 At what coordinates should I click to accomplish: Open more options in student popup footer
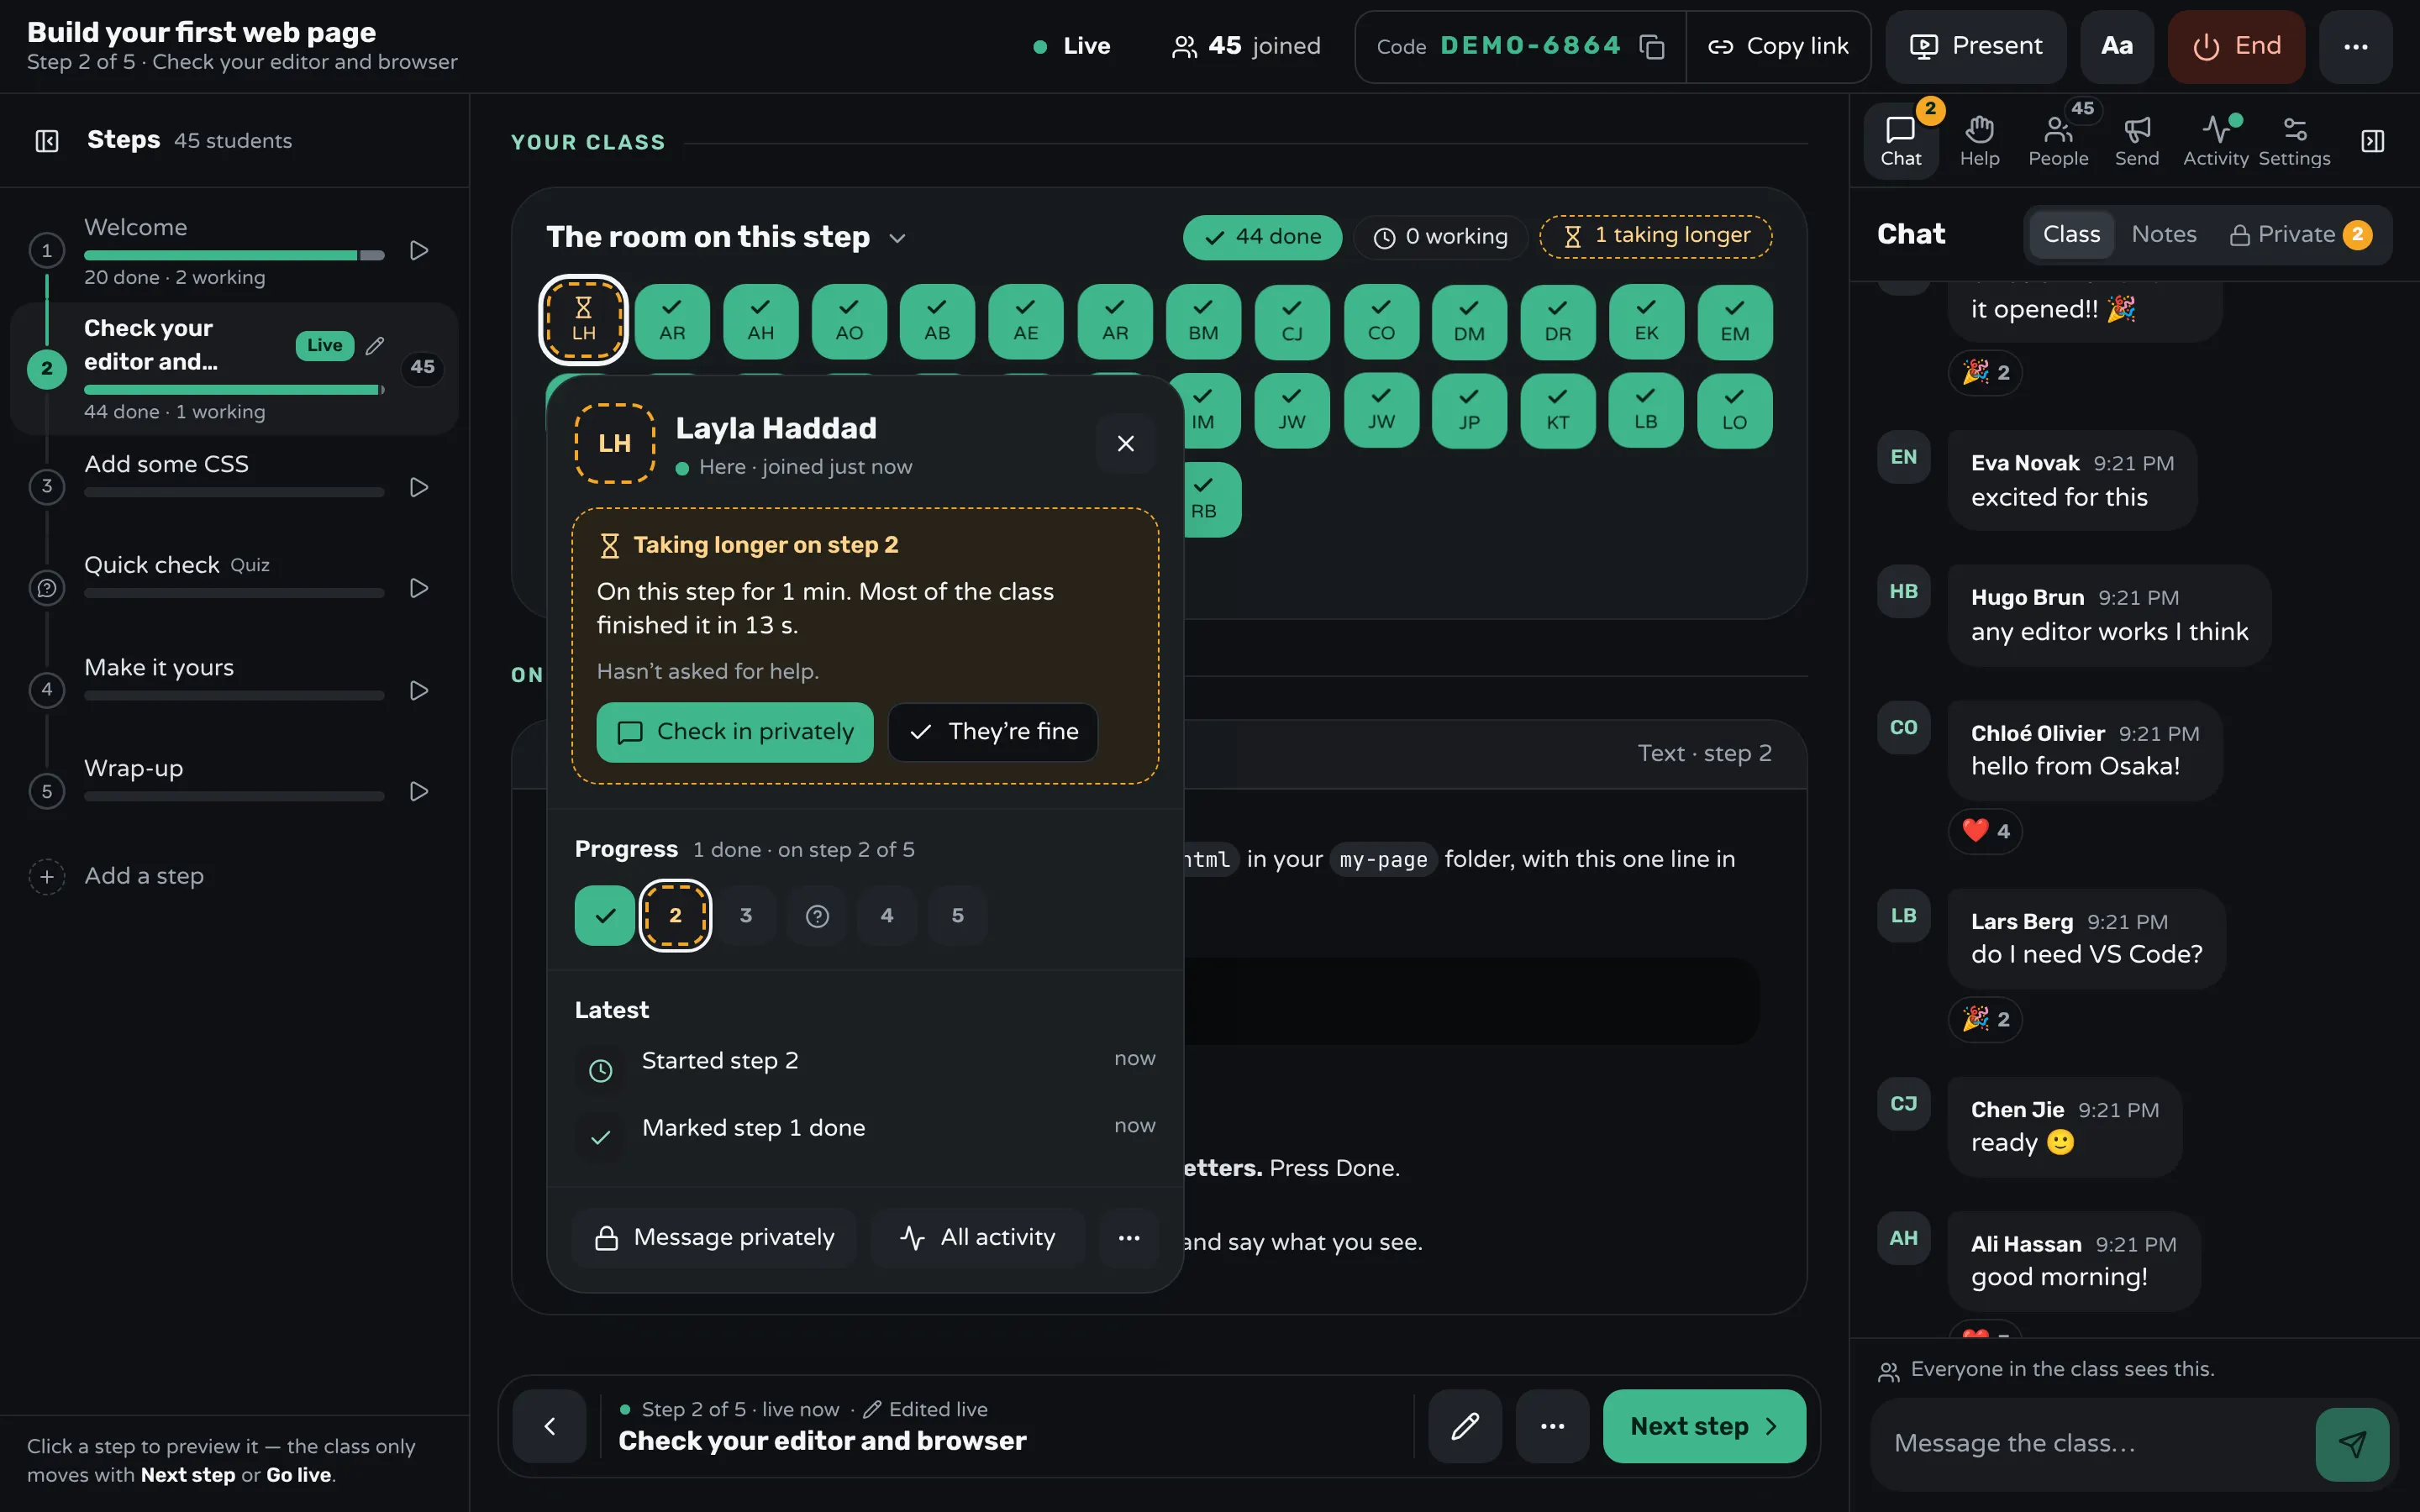(1129, 1238)
